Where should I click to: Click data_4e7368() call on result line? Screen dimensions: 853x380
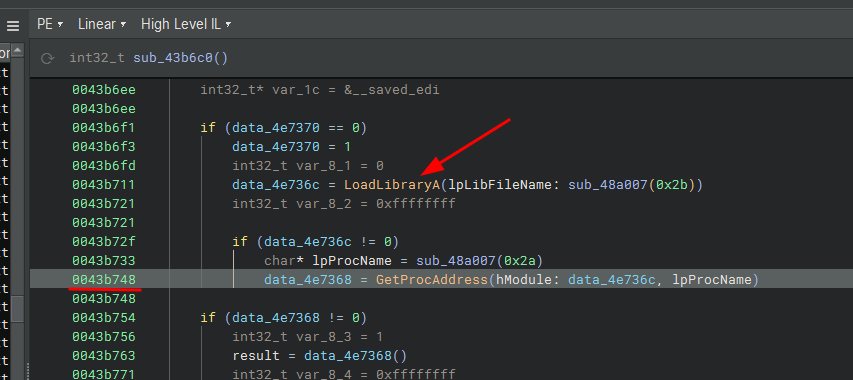pyautogui.click(x=355, y=356)
